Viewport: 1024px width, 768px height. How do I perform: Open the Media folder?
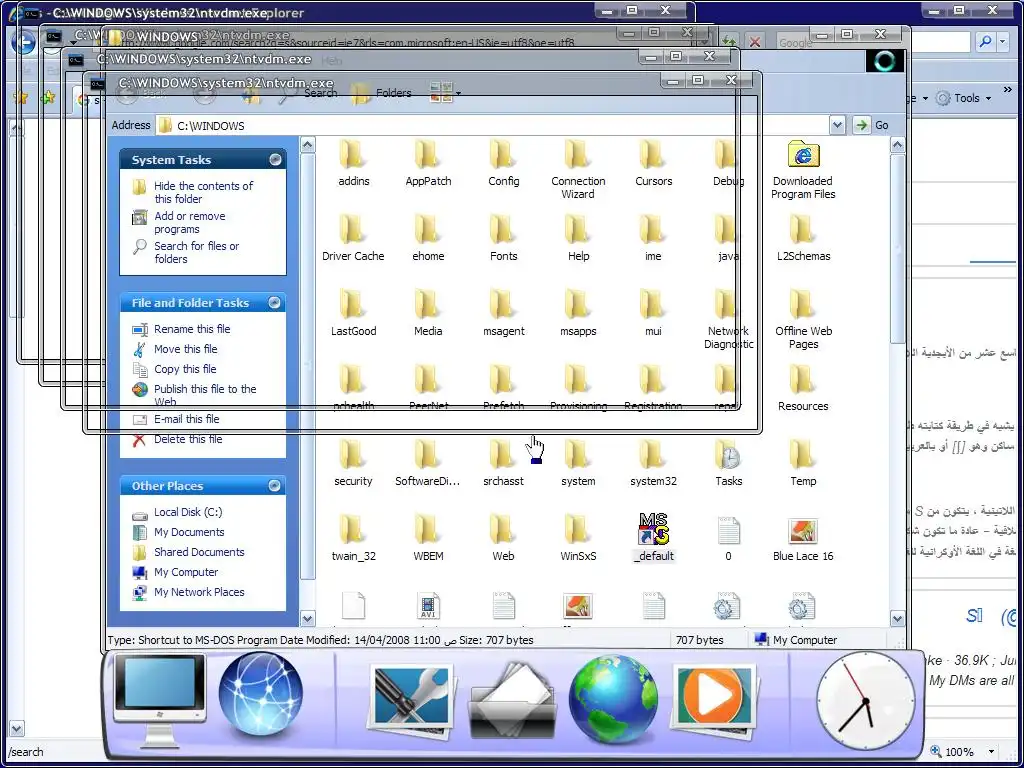(428, 314)
